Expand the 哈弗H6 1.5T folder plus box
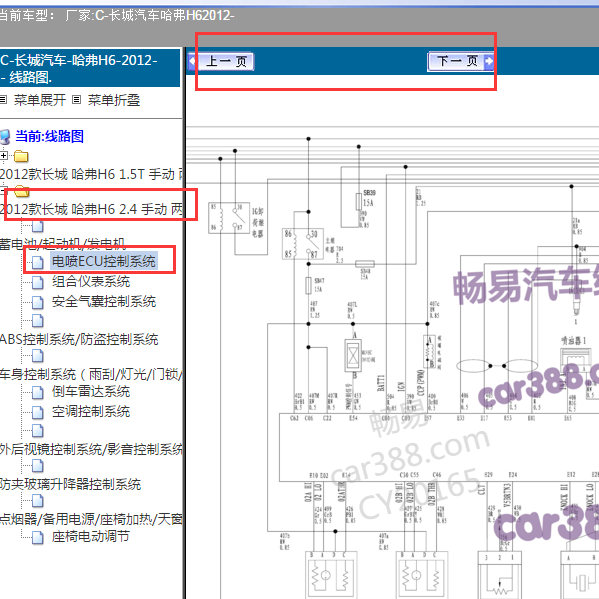The image size is (599, 599). pyautogui.click(x=4, y=155)
